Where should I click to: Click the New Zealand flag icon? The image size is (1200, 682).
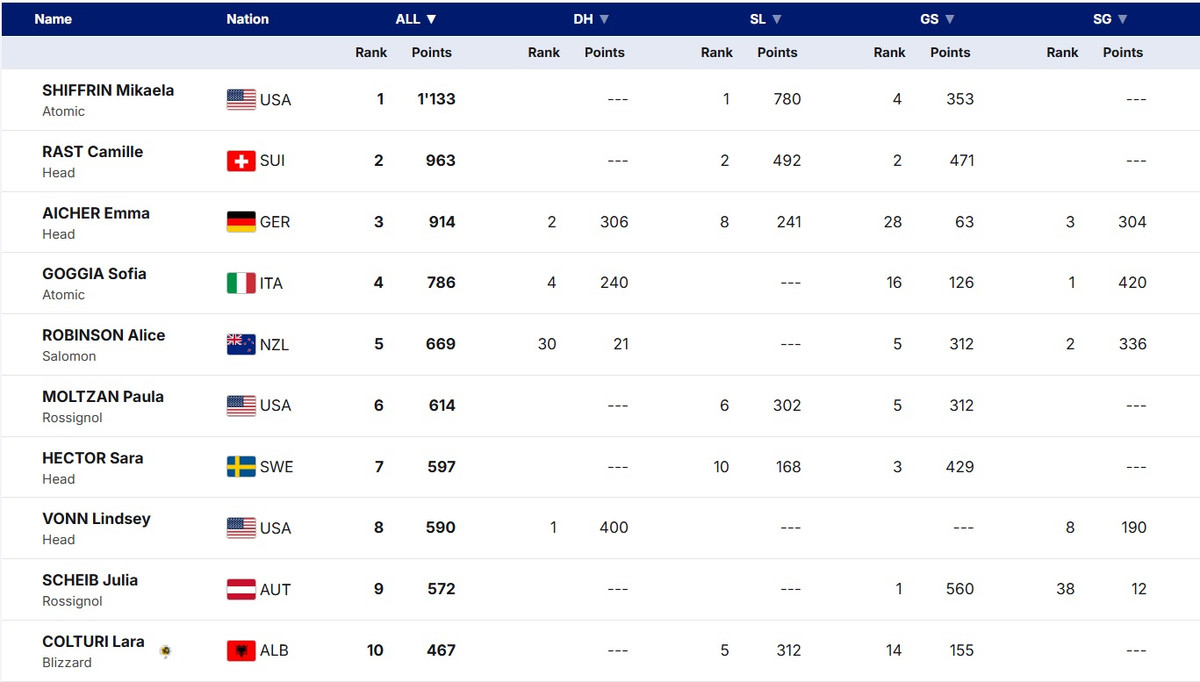[x=241, y=344]
